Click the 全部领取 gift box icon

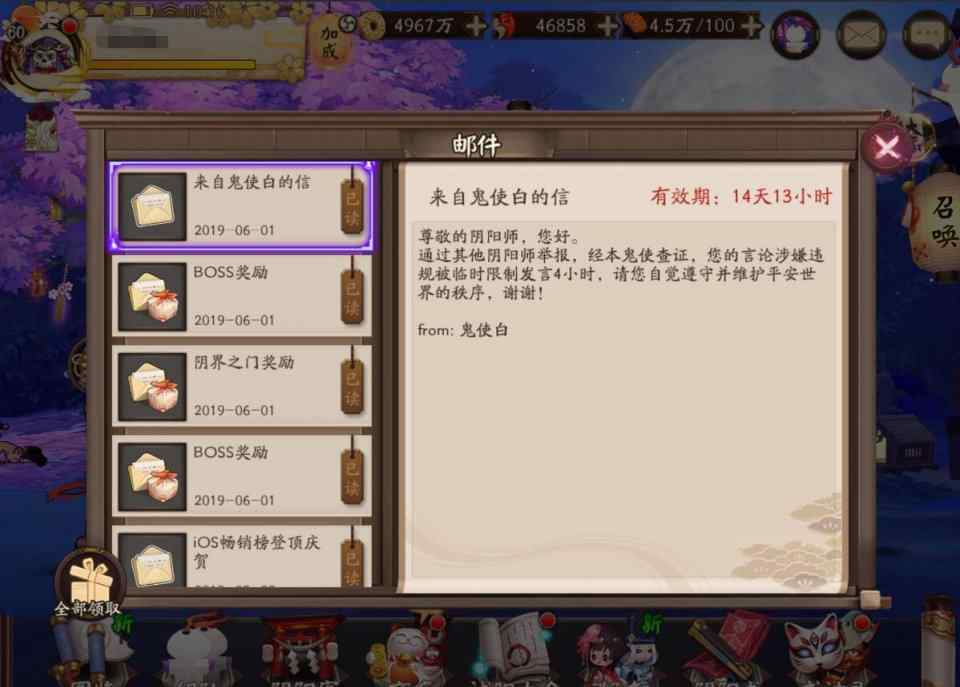(x=89, y=585)
